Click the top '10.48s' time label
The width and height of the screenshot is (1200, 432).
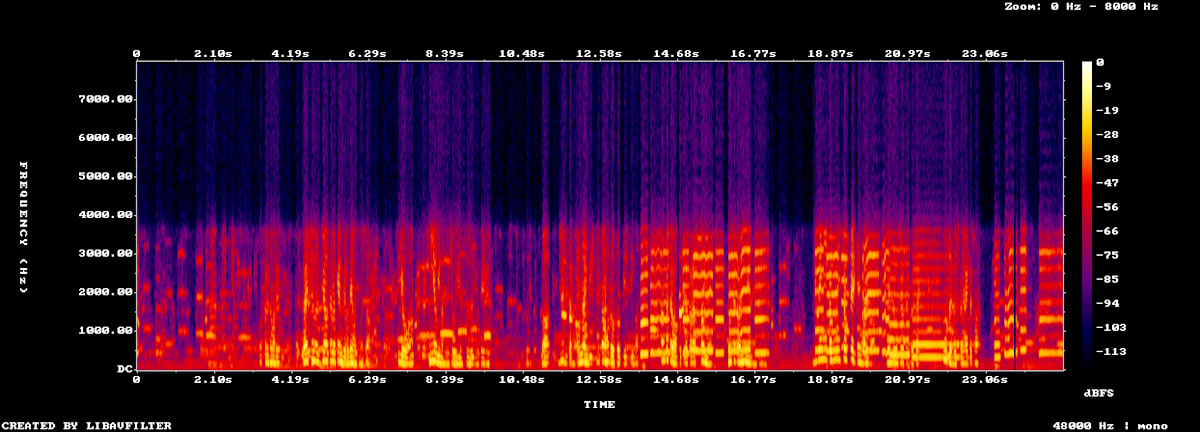coord(521,53)
